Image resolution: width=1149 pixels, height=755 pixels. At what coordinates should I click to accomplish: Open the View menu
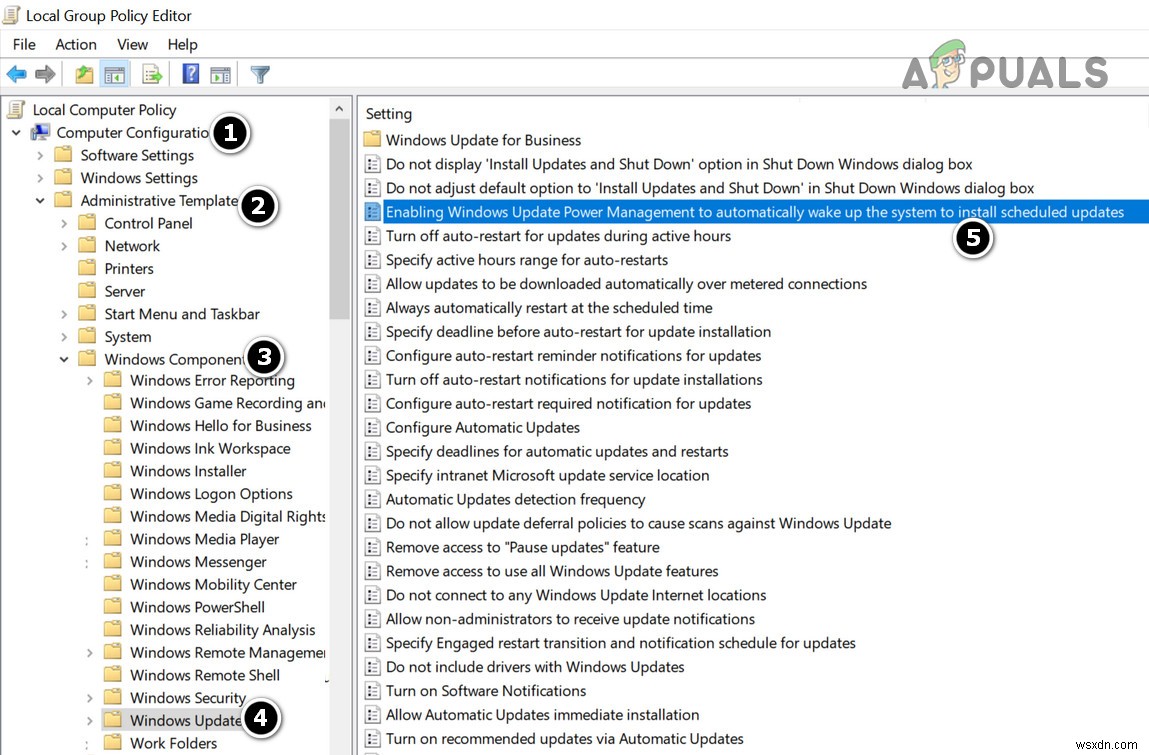(x=132, y=44)
